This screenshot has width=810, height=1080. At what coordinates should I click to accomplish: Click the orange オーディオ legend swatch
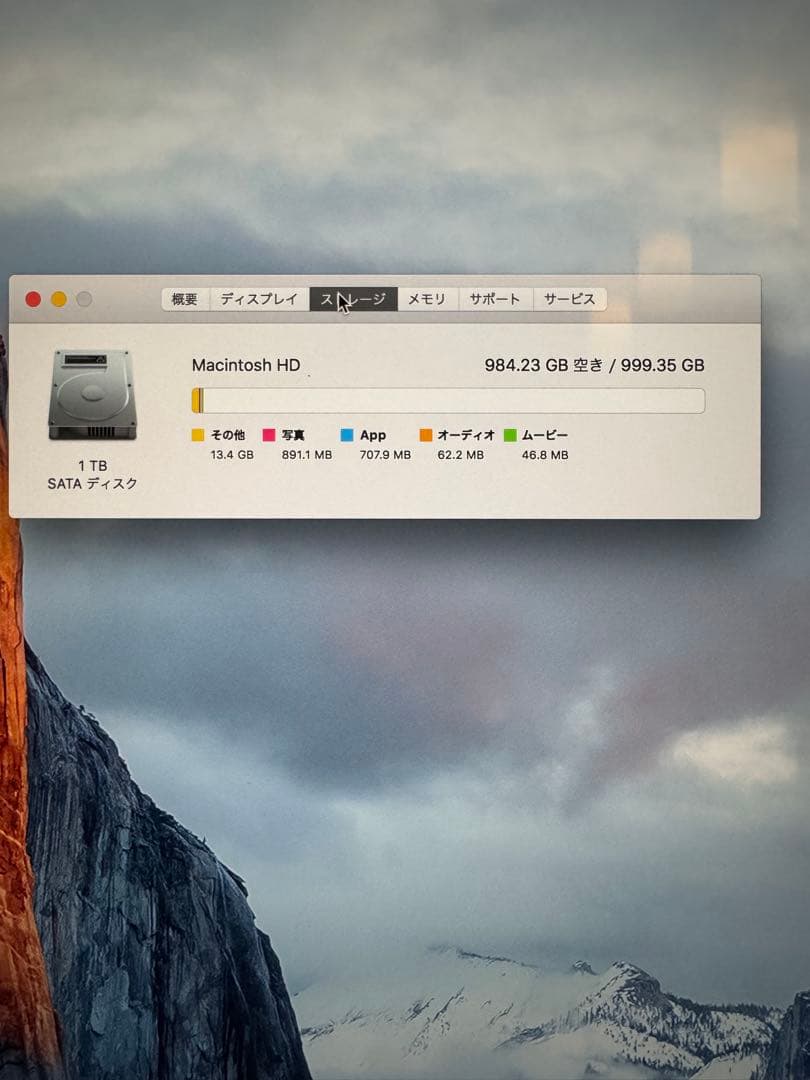[428, 435]
